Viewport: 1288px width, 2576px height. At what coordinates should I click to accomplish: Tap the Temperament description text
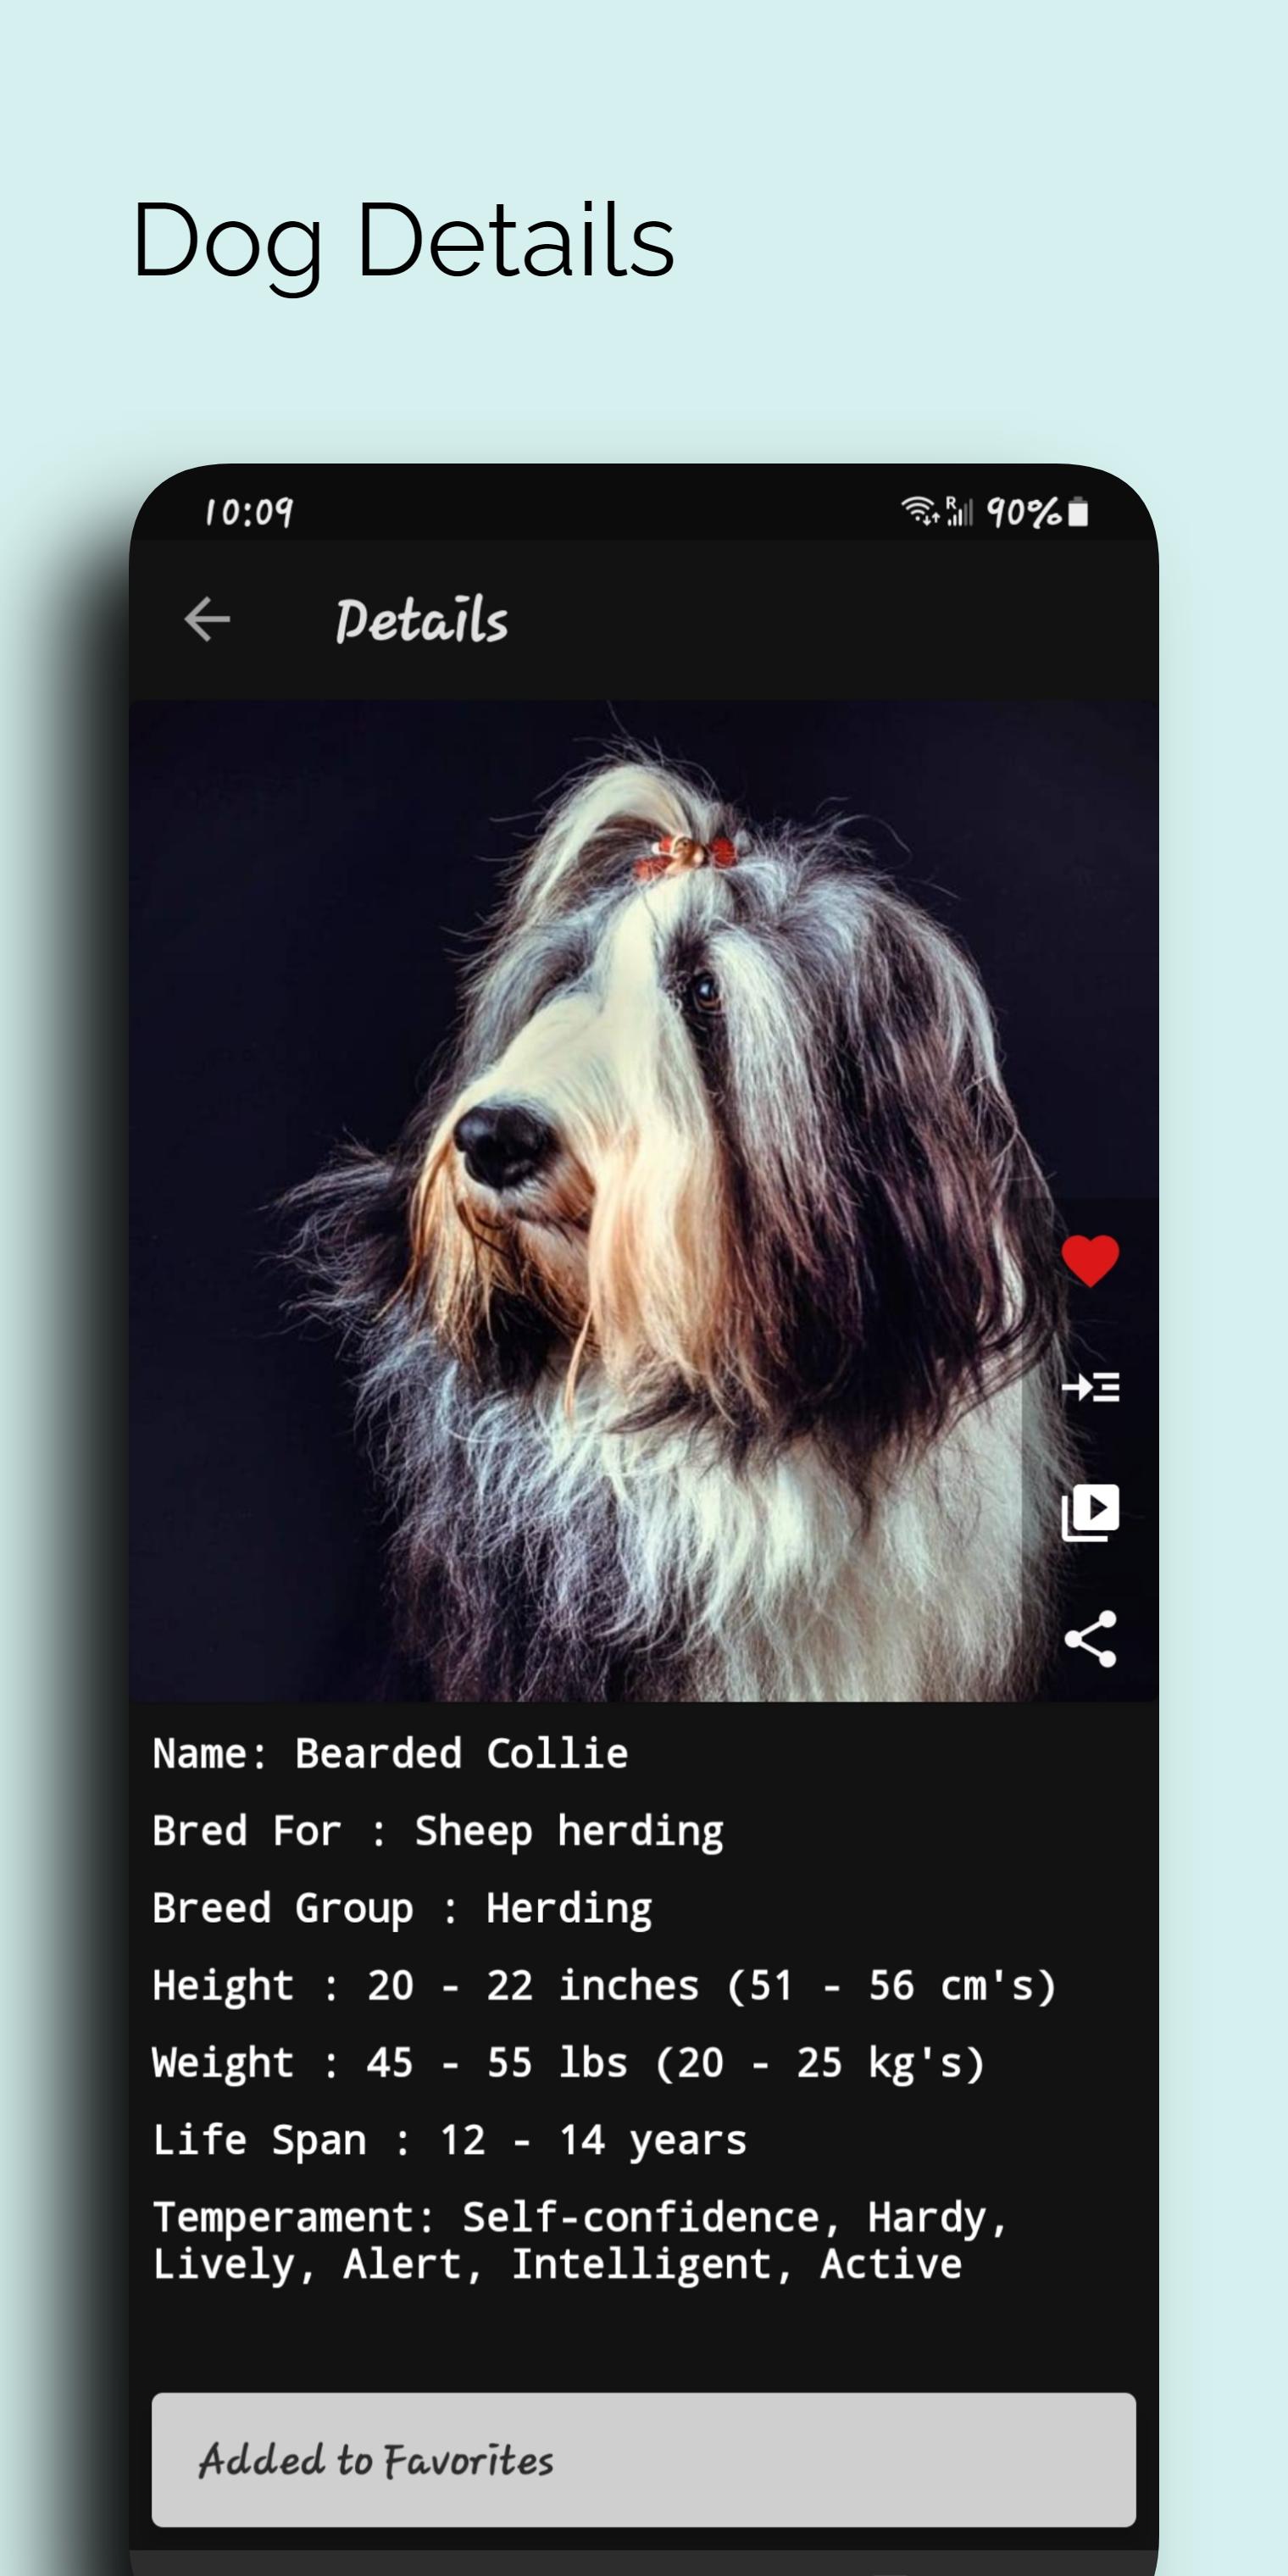[x=580, y=2241]
